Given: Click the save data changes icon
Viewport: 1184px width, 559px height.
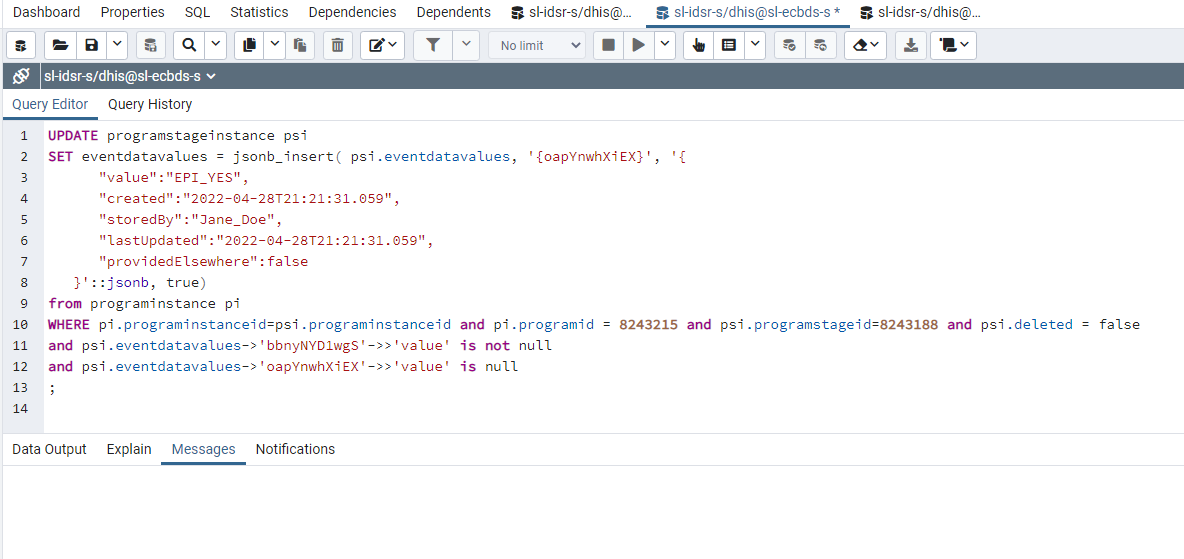Looking at the screenshot, I should 151,45.
